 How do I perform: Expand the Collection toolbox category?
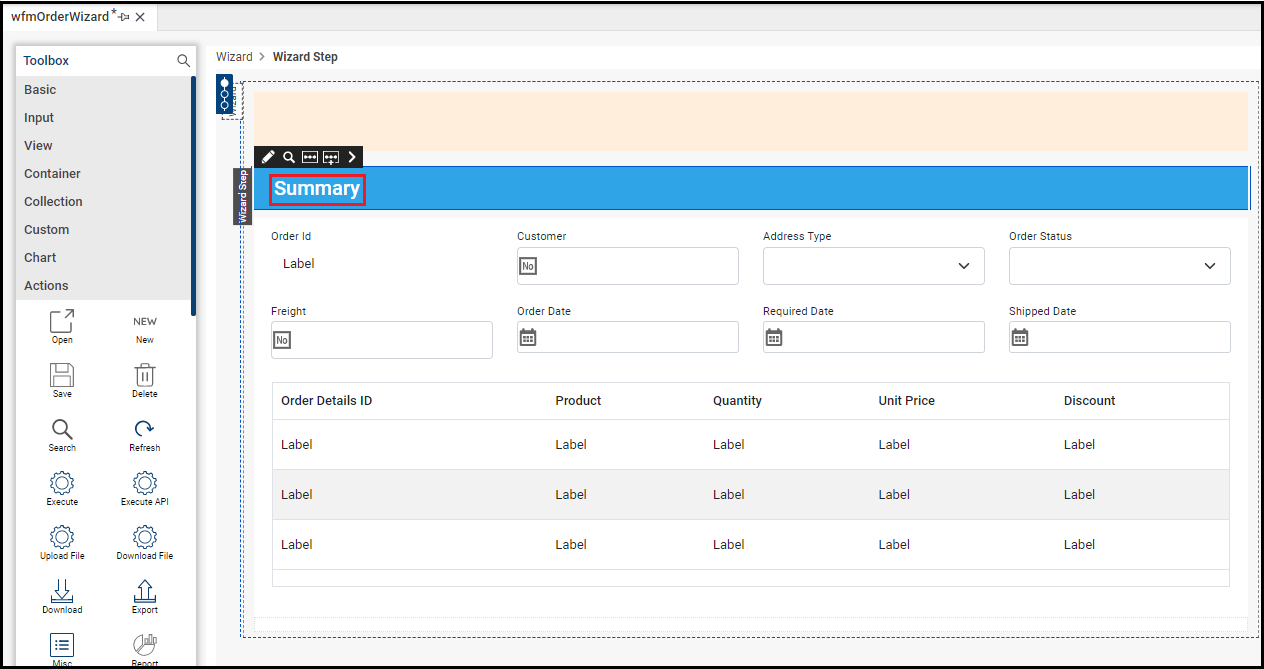(104, 202)
